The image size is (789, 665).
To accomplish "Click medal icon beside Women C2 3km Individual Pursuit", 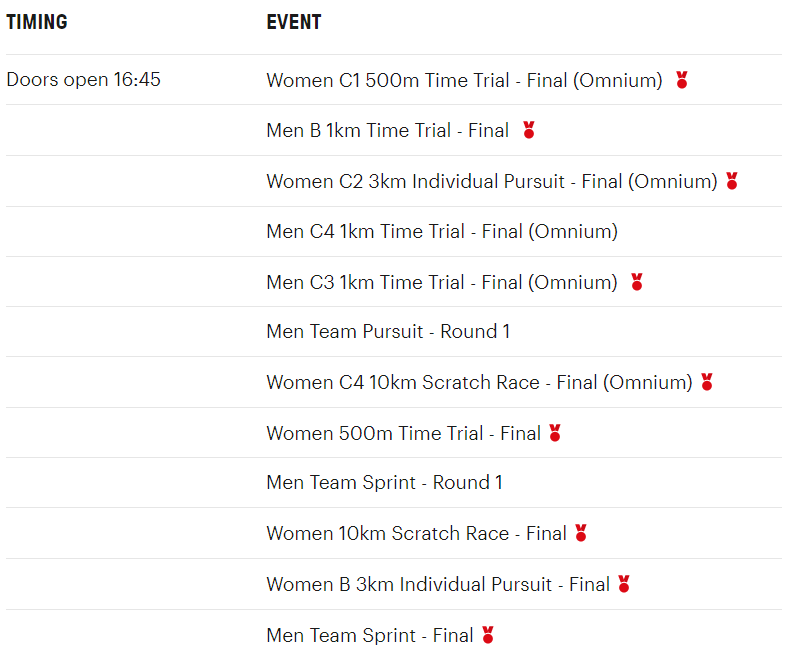I will (732, 181).
